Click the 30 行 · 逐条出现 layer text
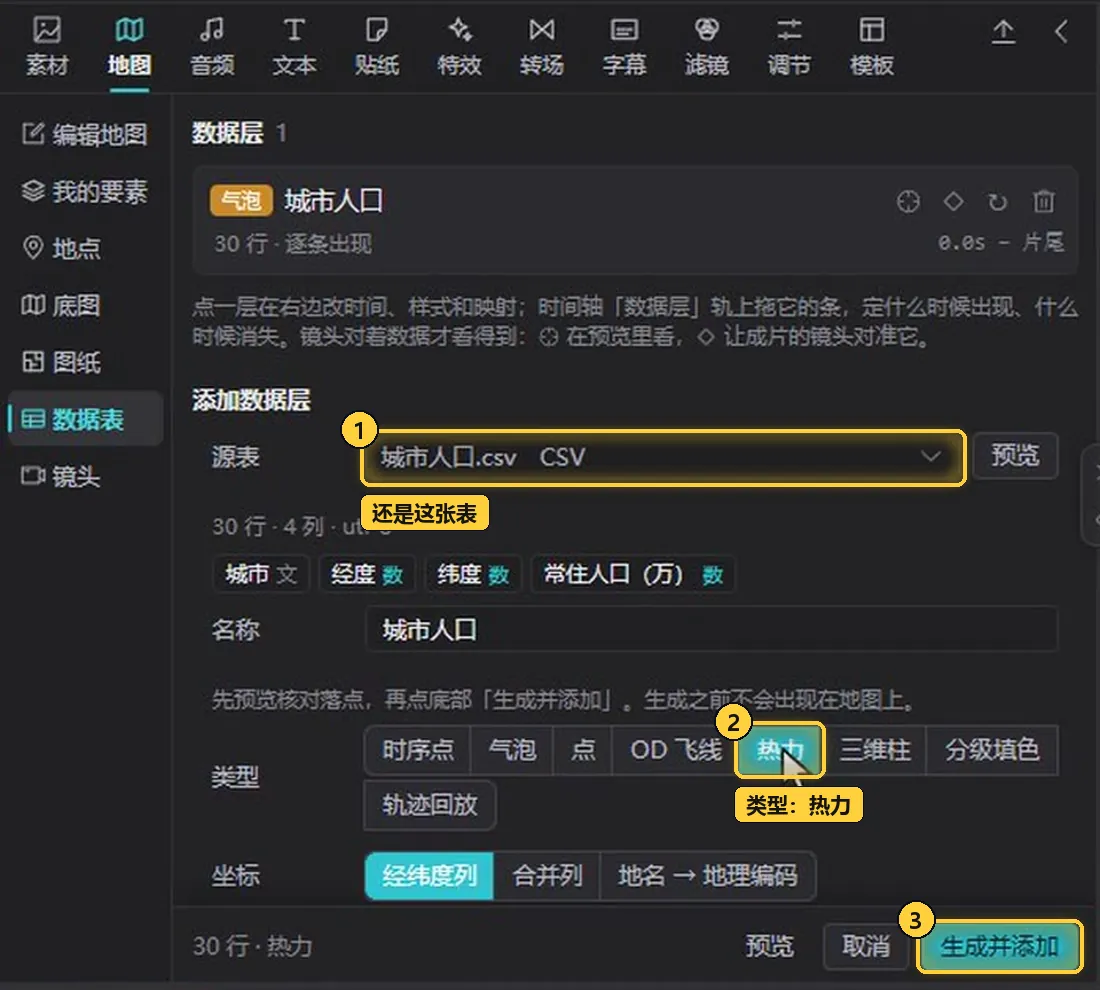The image size is (1100, 990). tap(293, 243)
